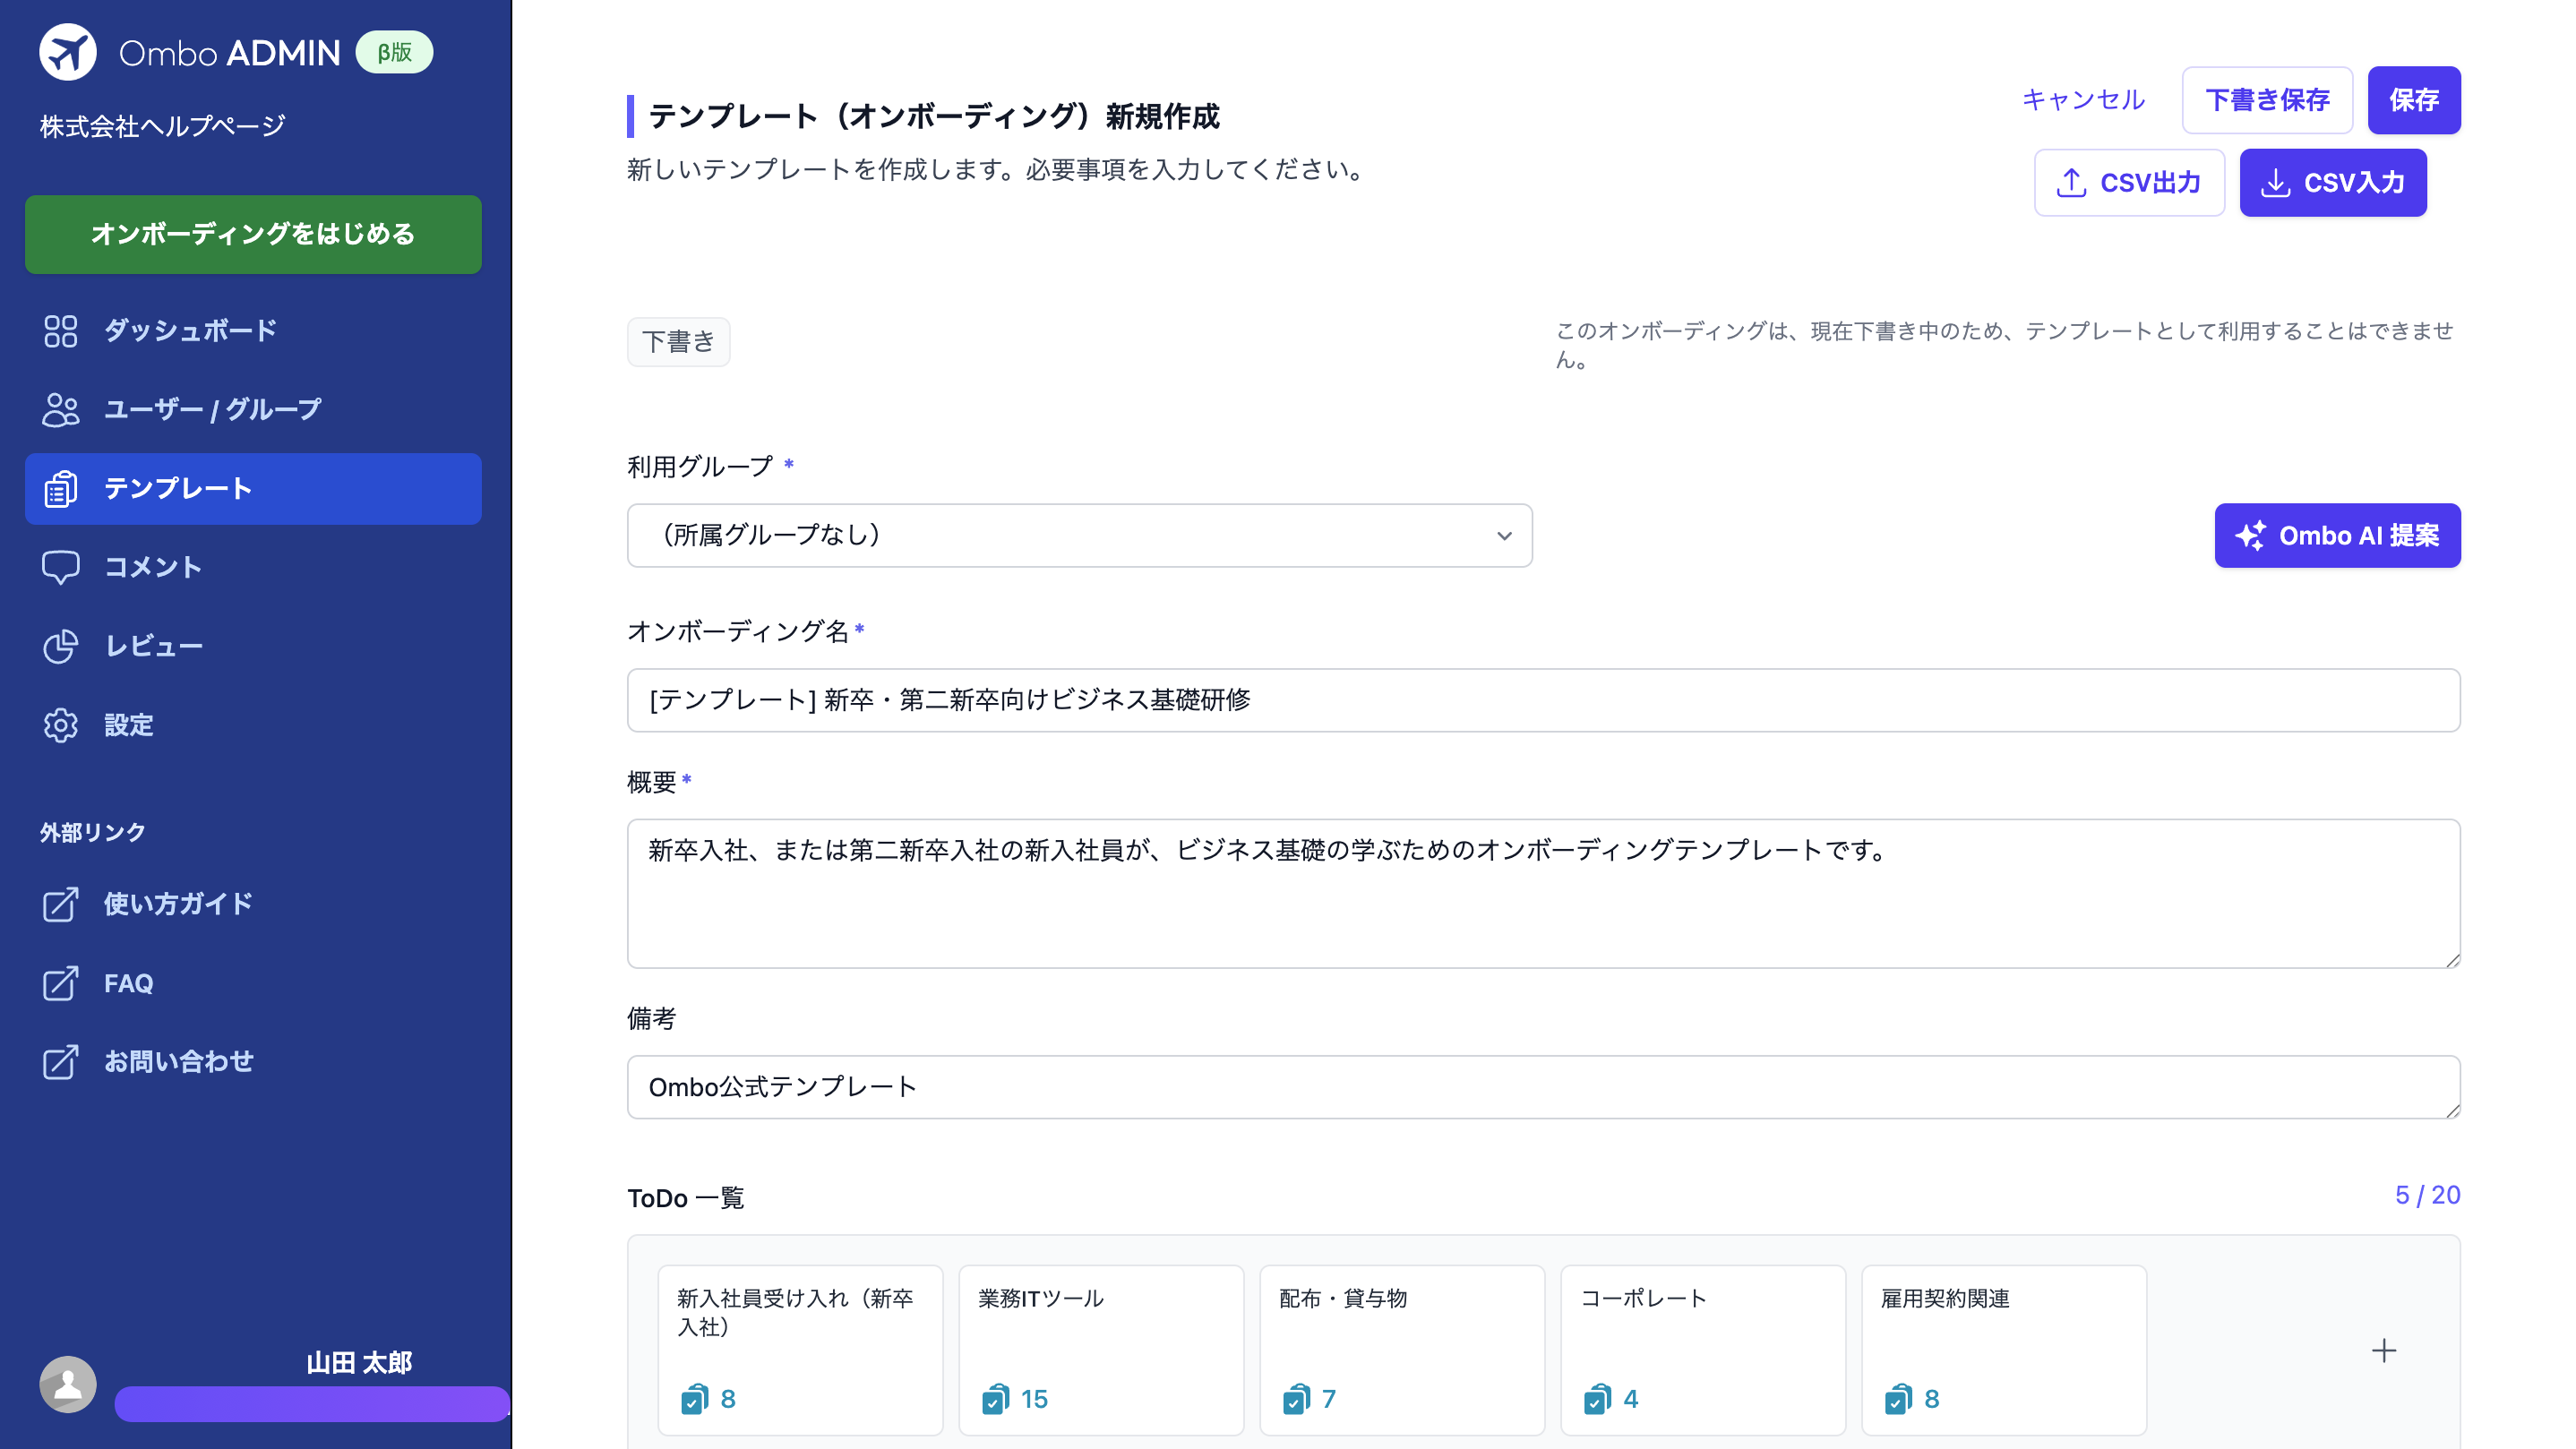Open the FAQ external link
This screenshot has height=1449, width=2576.
click(253, 983)
